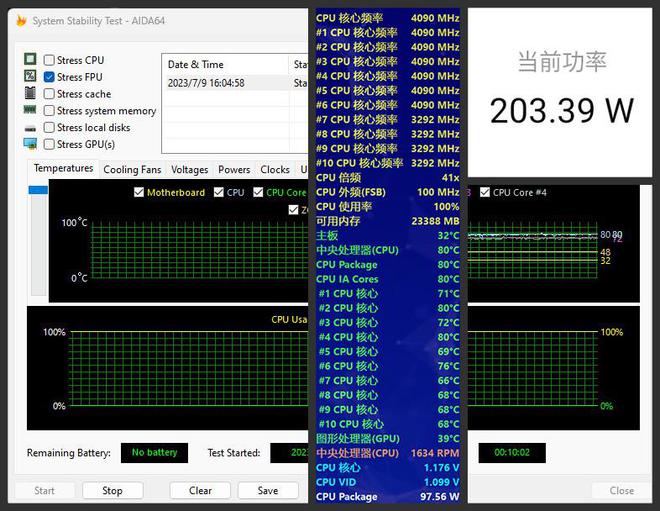The width and height of the screenshot is (660, 511).
Task: Open the Powers tab
Action: click(x=234, y=170)
